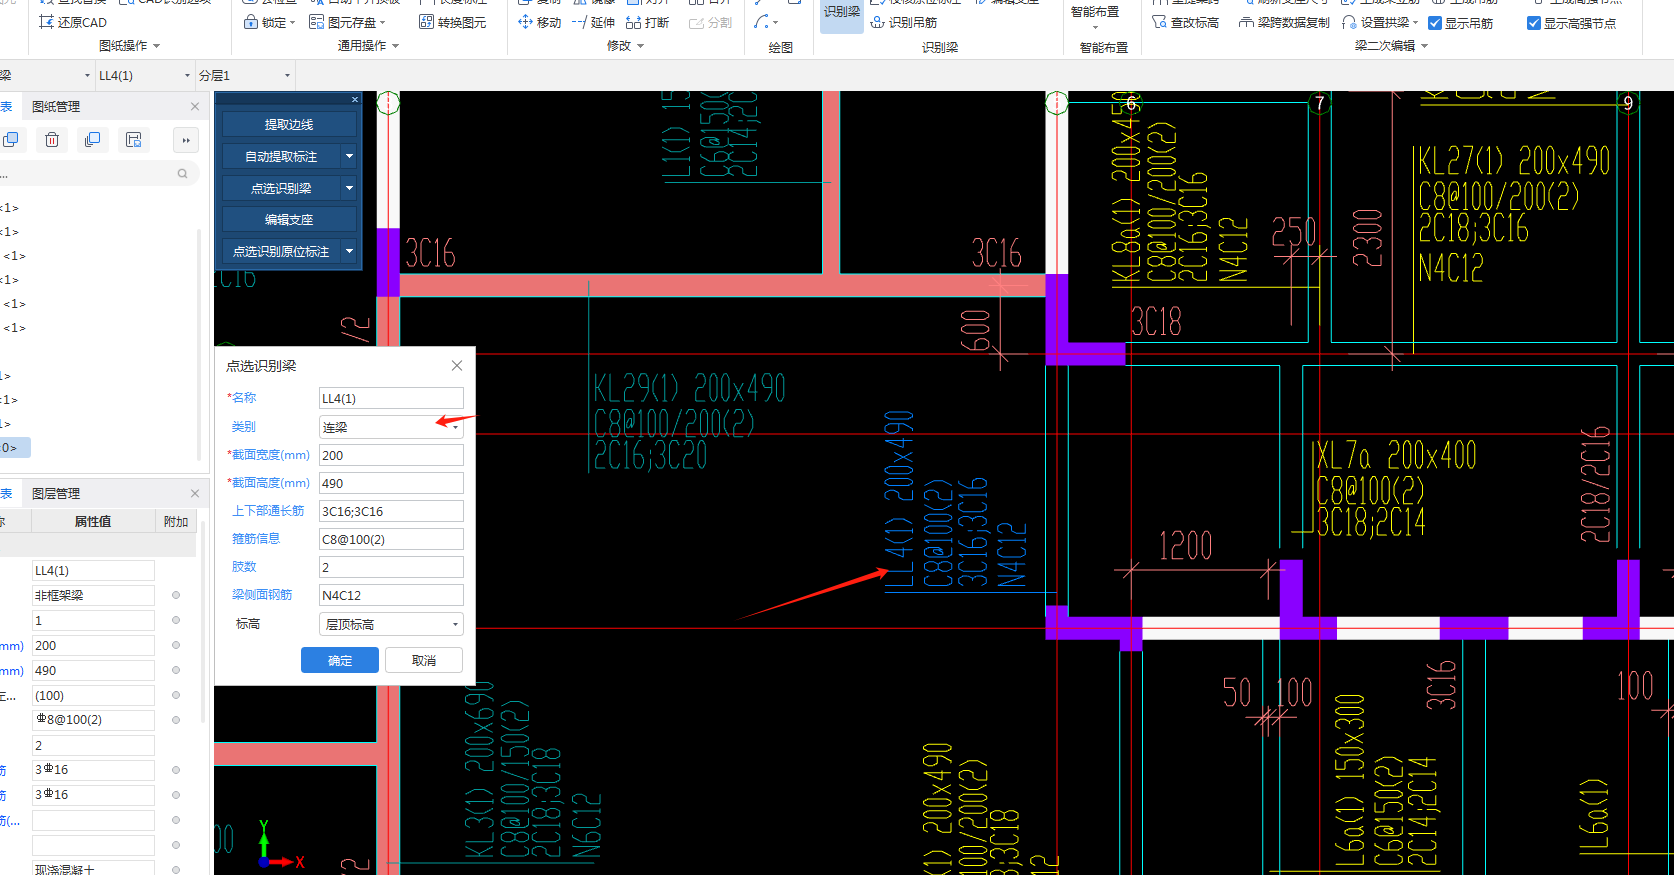Image resolution: width=1674 pixels, height=875 pixels.
Task: Toggle 附加 radio for the 非框架梁 row
Action: pyautogui.click(x=176, y=595)
